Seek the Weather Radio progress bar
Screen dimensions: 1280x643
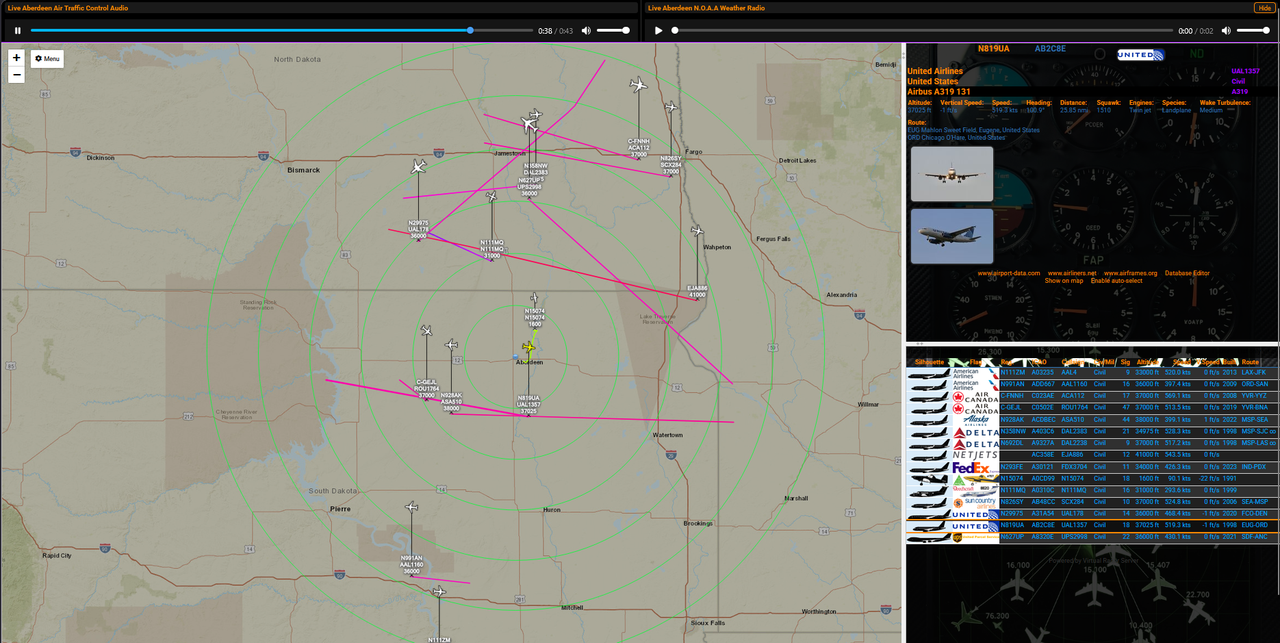point(922,30)
